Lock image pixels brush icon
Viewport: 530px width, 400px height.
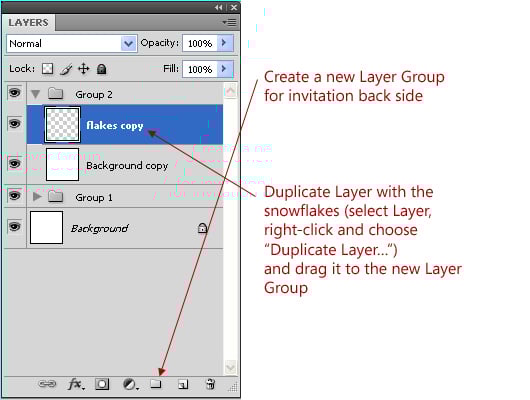pos(66,69)
